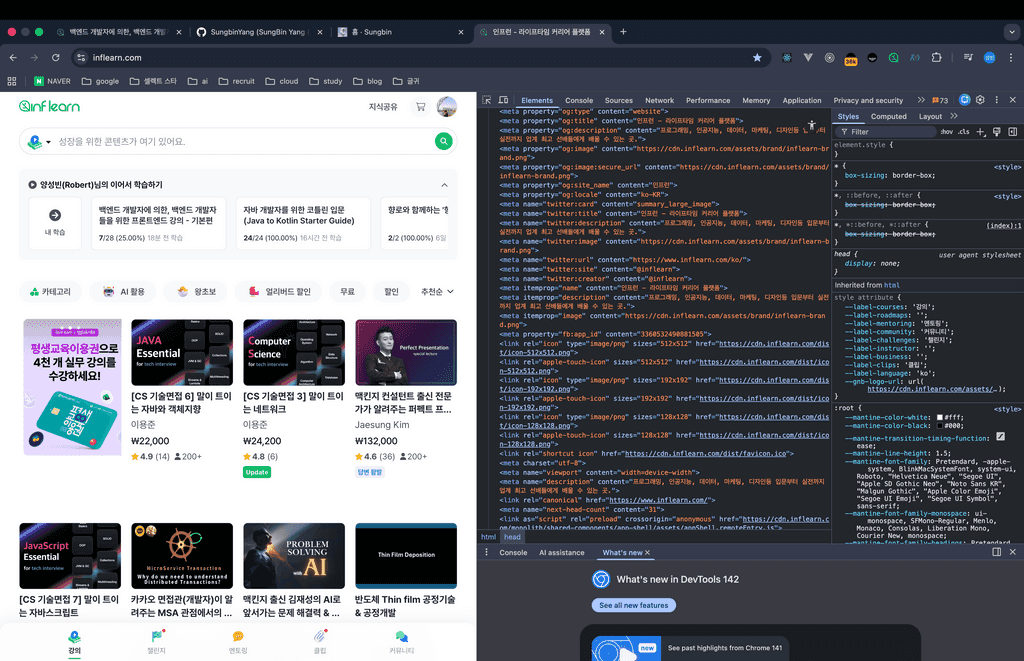Viewport: 1024px width, 661px height.
Task: Click the new style rule plus icon
Action: pyautogui.click(x=981, y=131)
